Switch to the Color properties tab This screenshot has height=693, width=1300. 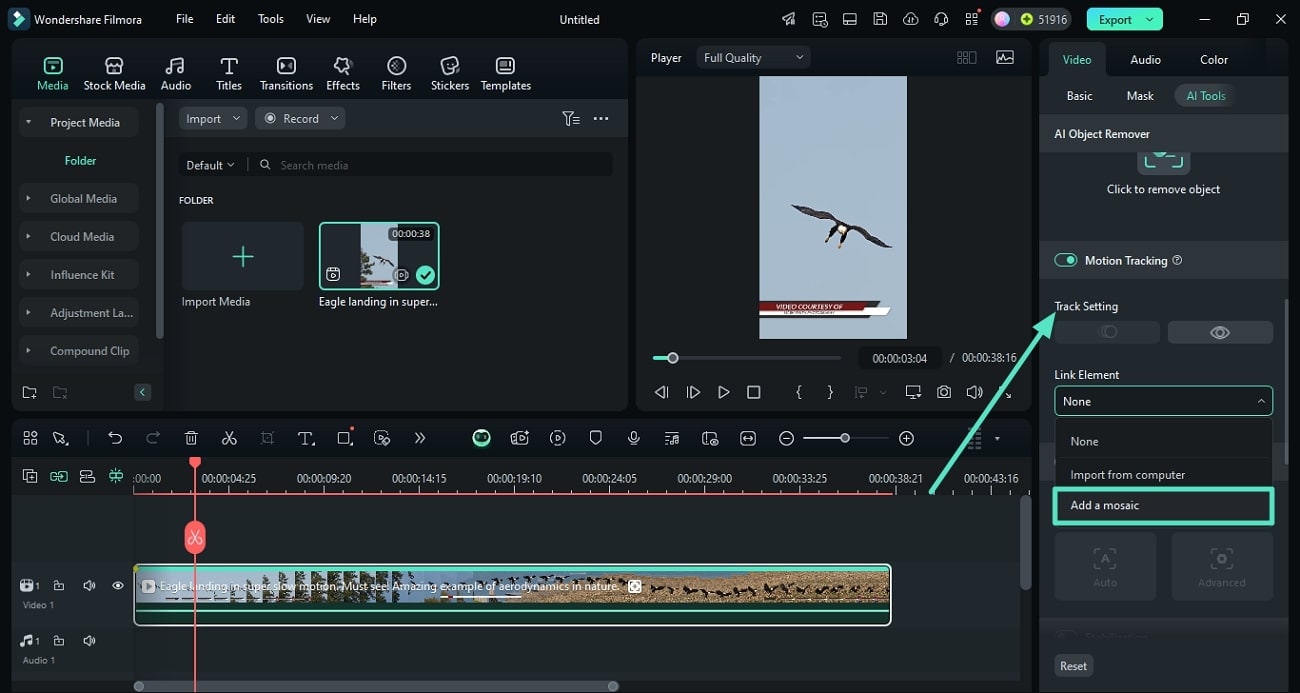(x=1214, y=59)
